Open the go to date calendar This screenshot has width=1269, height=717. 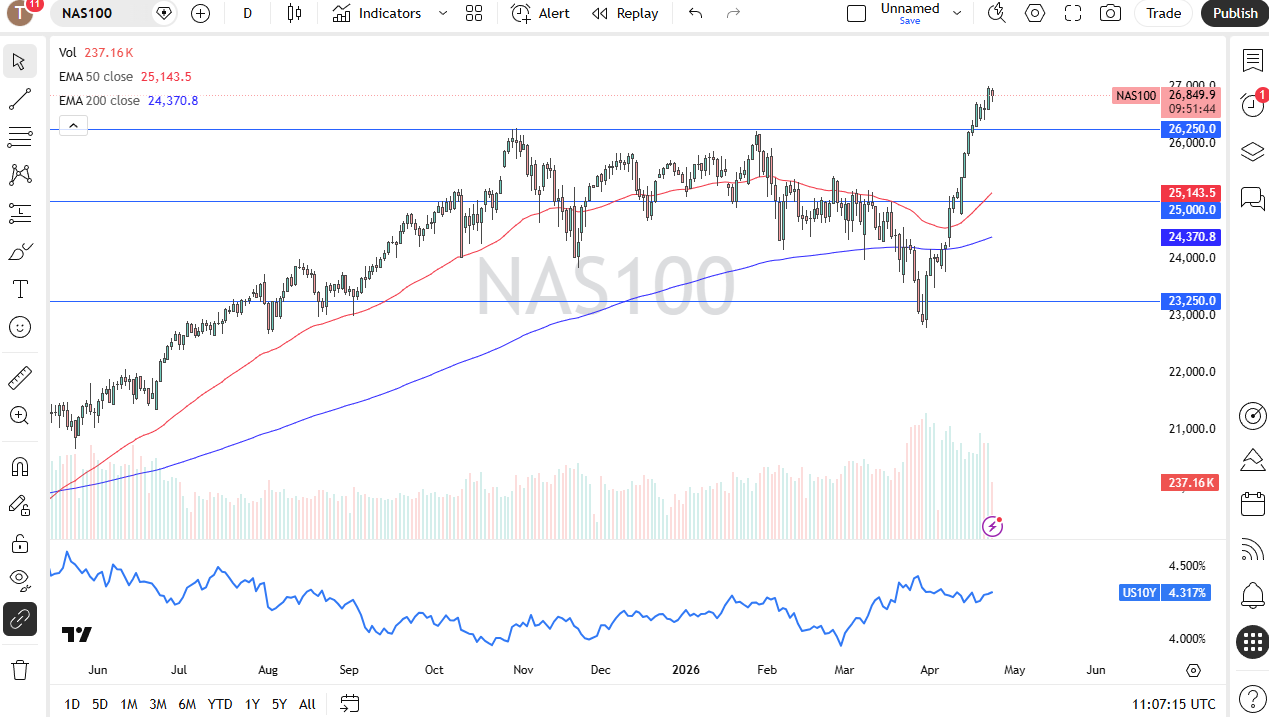point(349,704)
